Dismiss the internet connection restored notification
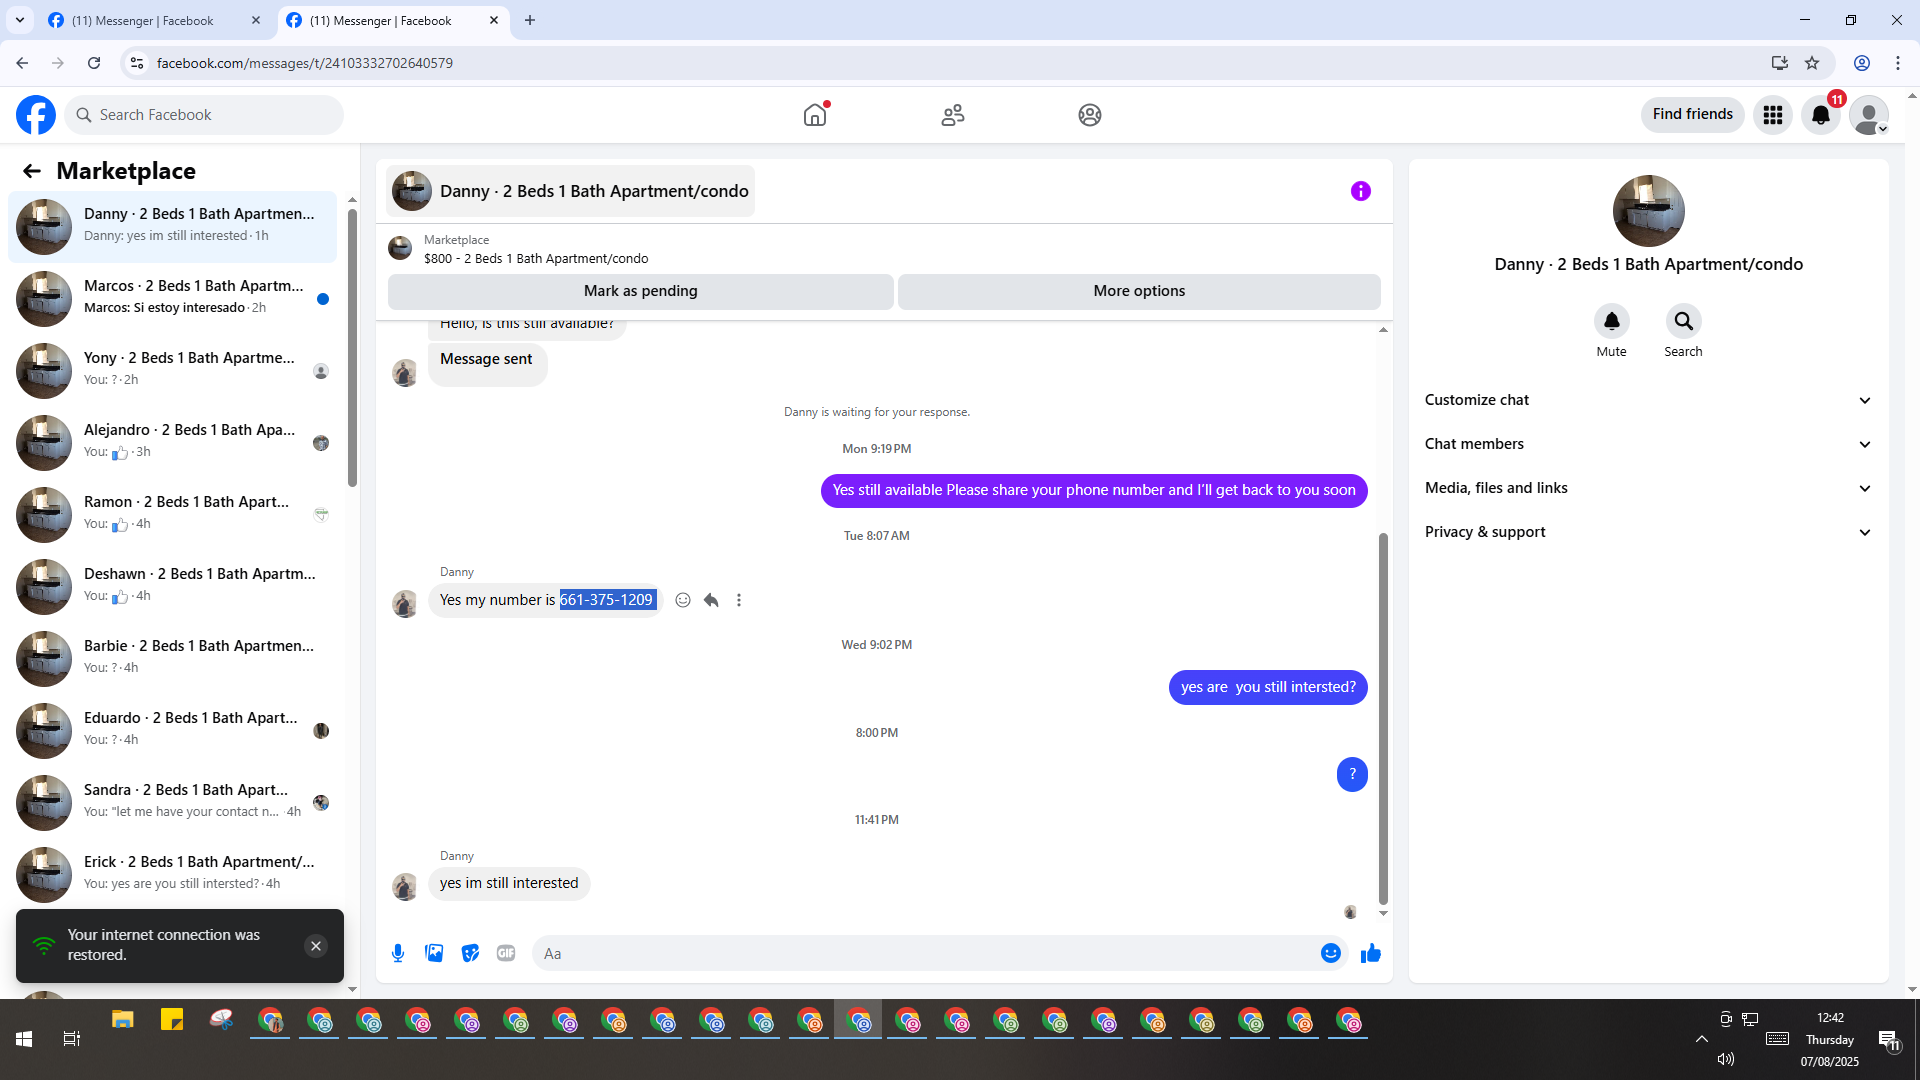Image resolution: width=1920 pixels, height=1080 pixels. pyautogui.click(x=316, y=946)
